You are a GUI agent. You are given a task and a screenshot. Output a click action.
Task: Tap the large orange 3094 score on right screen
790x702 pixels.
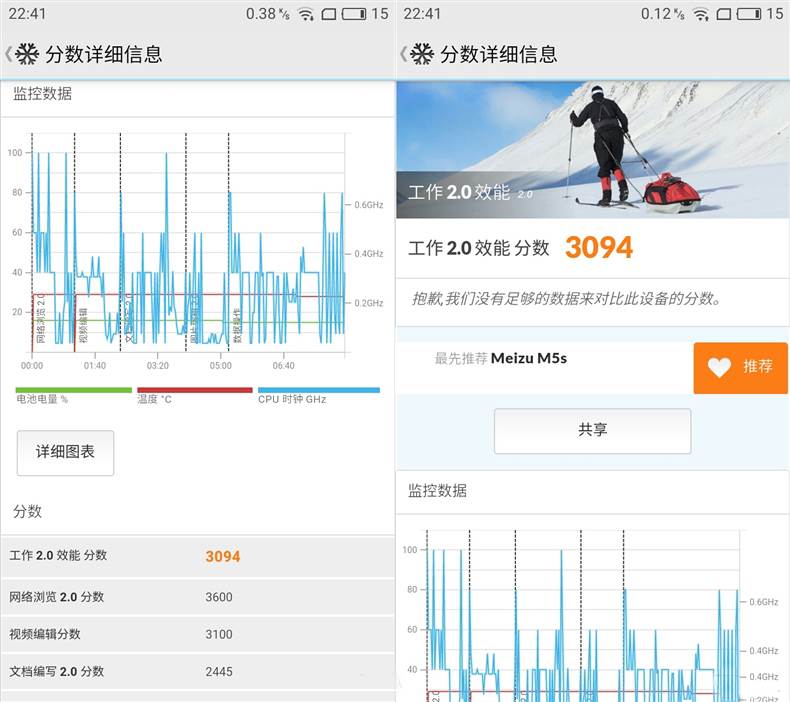(599, 248)
